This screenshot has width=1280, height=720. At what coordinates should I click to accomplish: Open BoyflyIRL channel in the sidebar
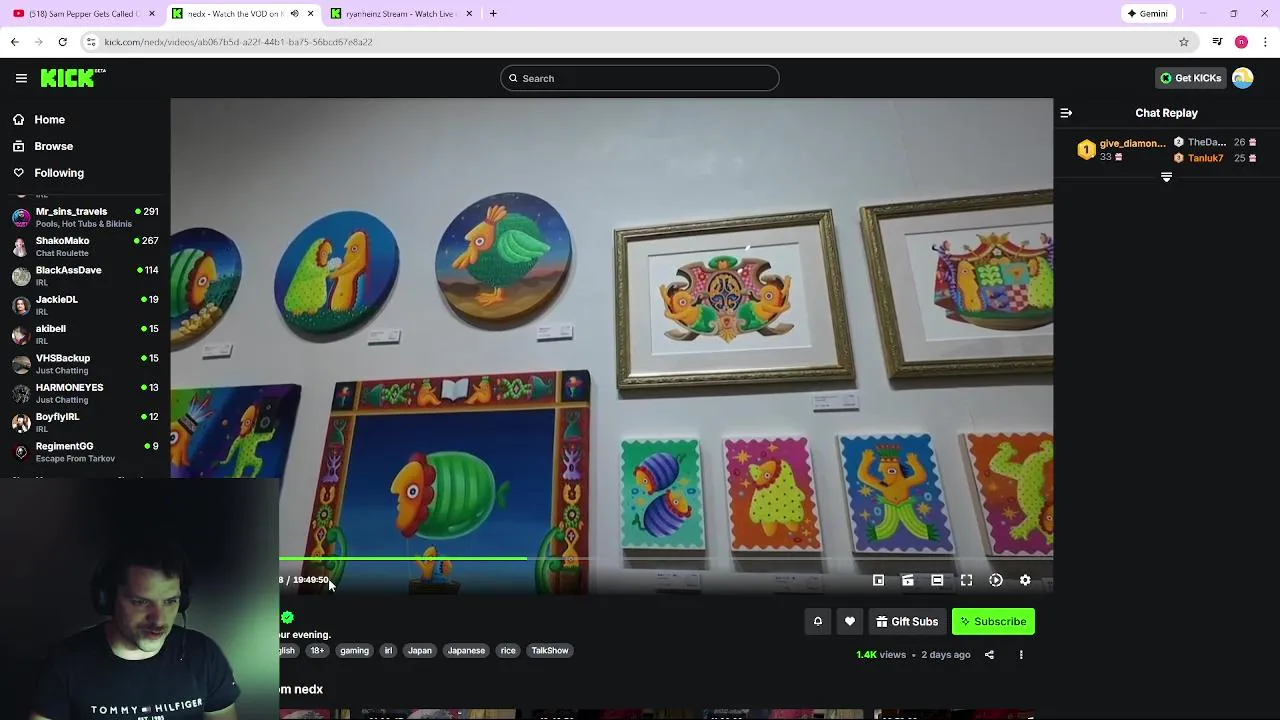[85, 422]
